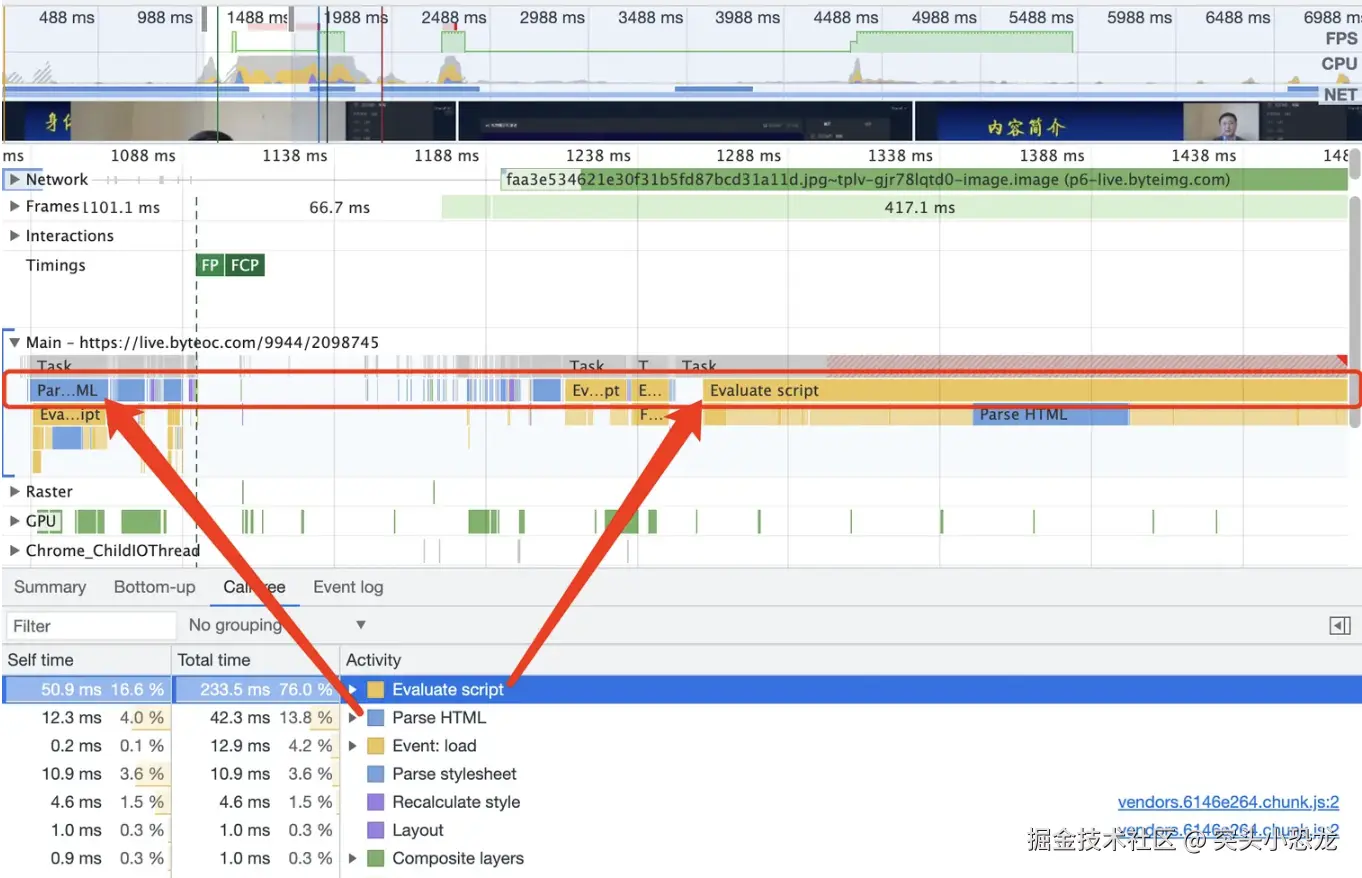The width and height of the screenshot is (1362, 878).
Task: Click the FPS label in overview
Action: coord(1341,38)
